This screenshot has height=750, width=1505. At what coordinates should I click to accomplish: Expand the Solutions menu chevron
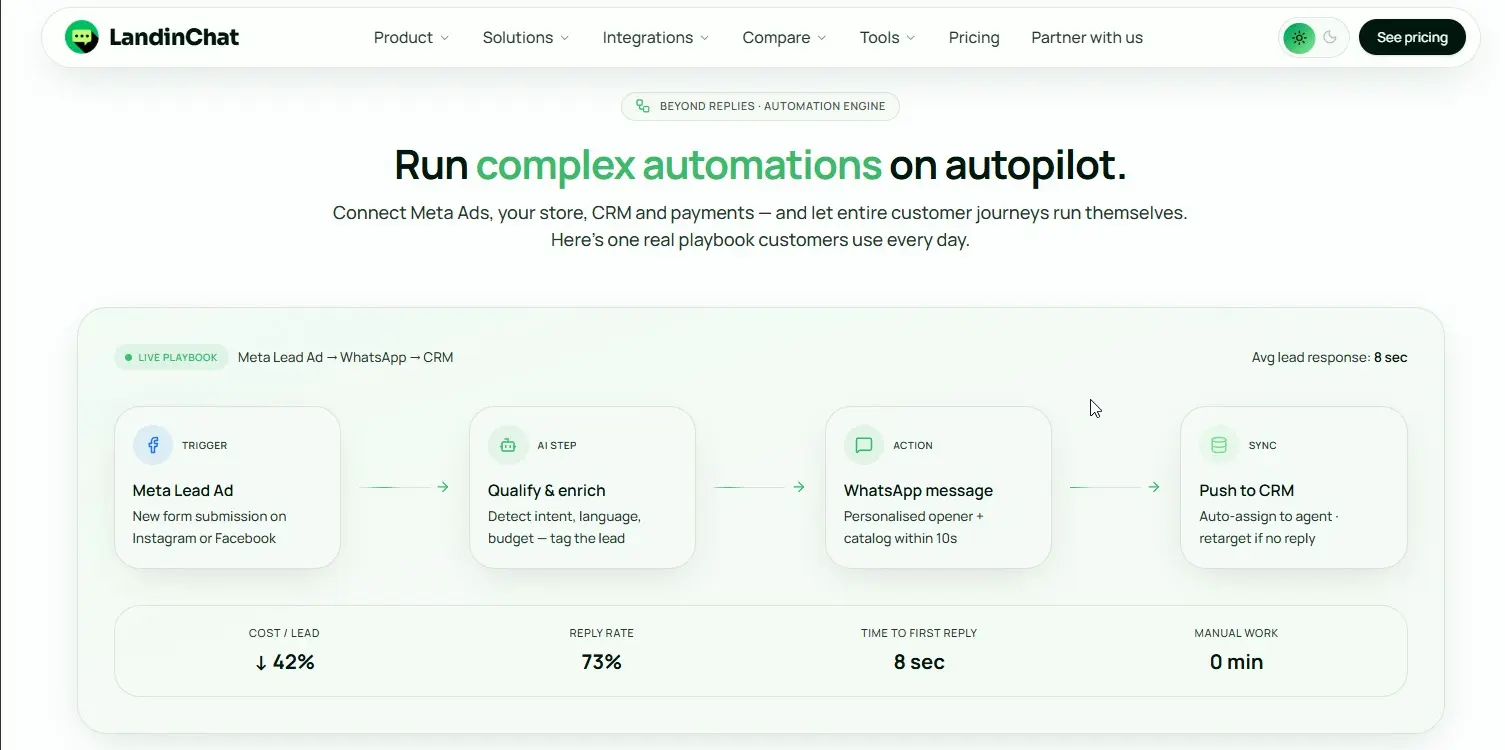[x=564, y=38]
